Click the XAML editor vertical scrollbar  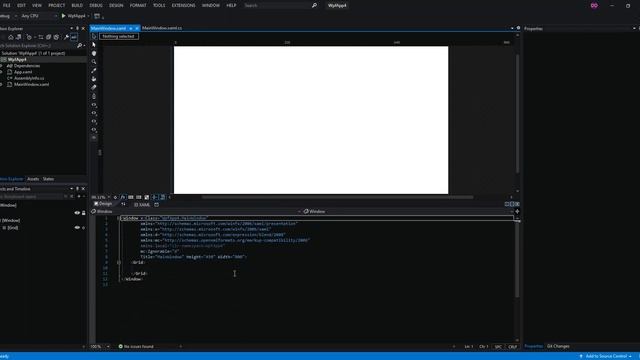517,259
